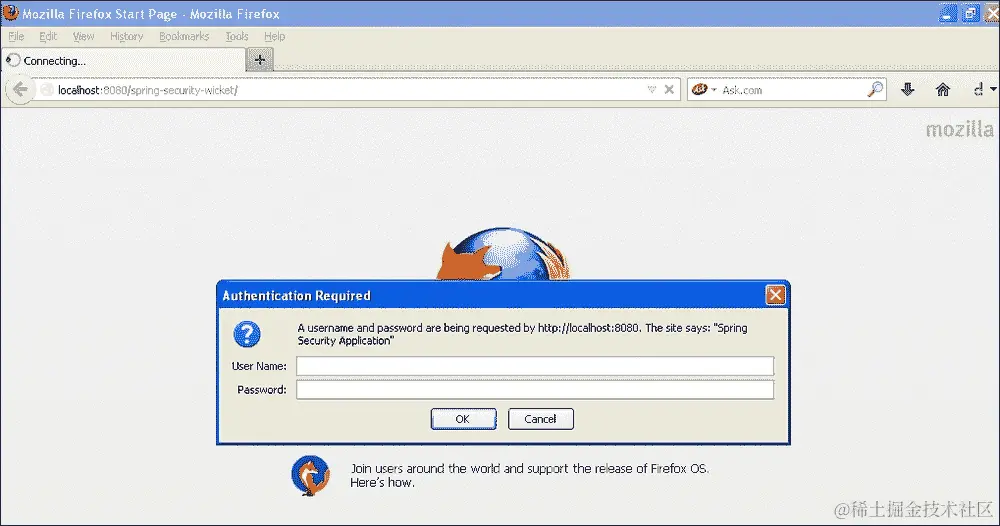Click the page icon beside localhost URL
The width and height of the screenshot is (1000, 526).
pyautogui.click(x=47, y=90)
